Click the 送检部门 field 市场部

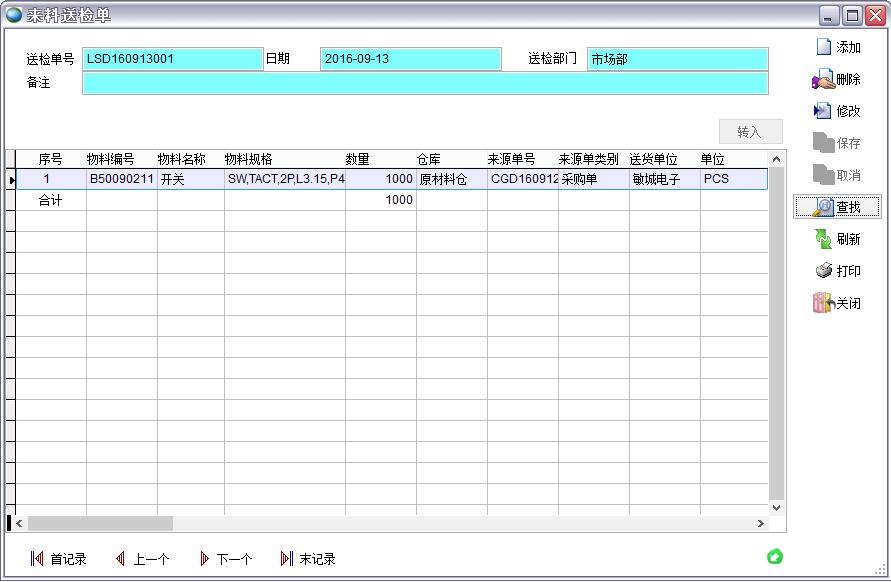tap(677, 59)
